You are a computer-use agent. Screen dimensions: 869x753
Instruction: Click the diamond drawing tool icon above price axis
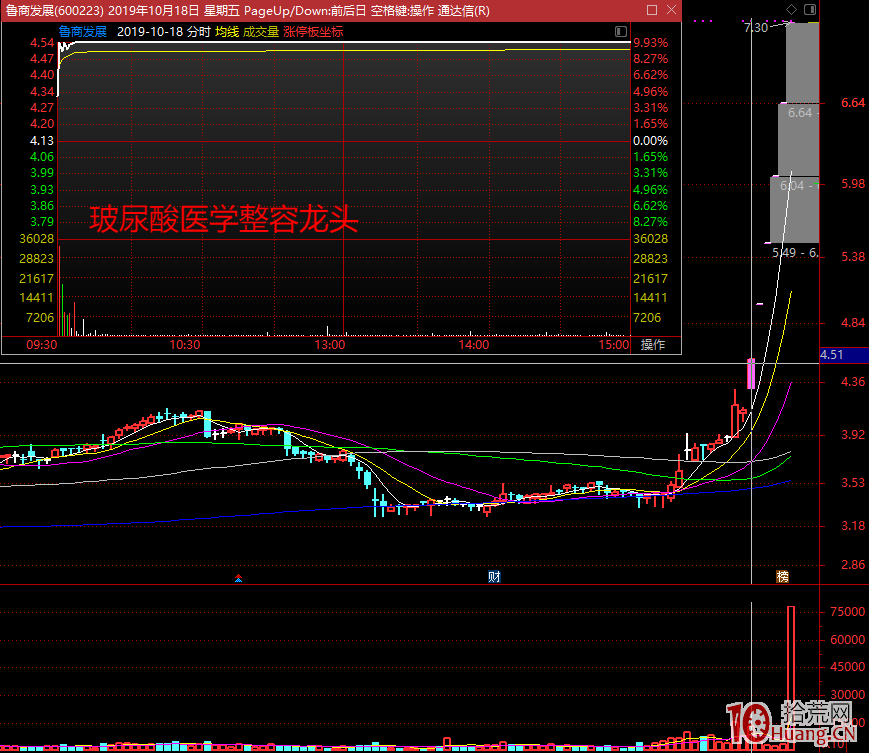click(791, 8)
